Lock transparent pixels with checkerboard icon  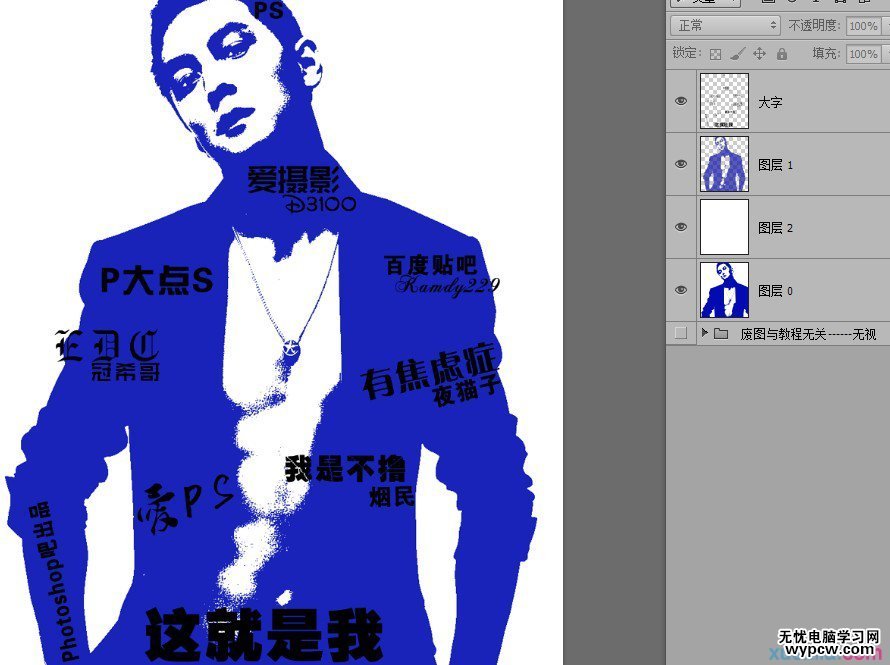pyautogui.click(x=716, y=54)
